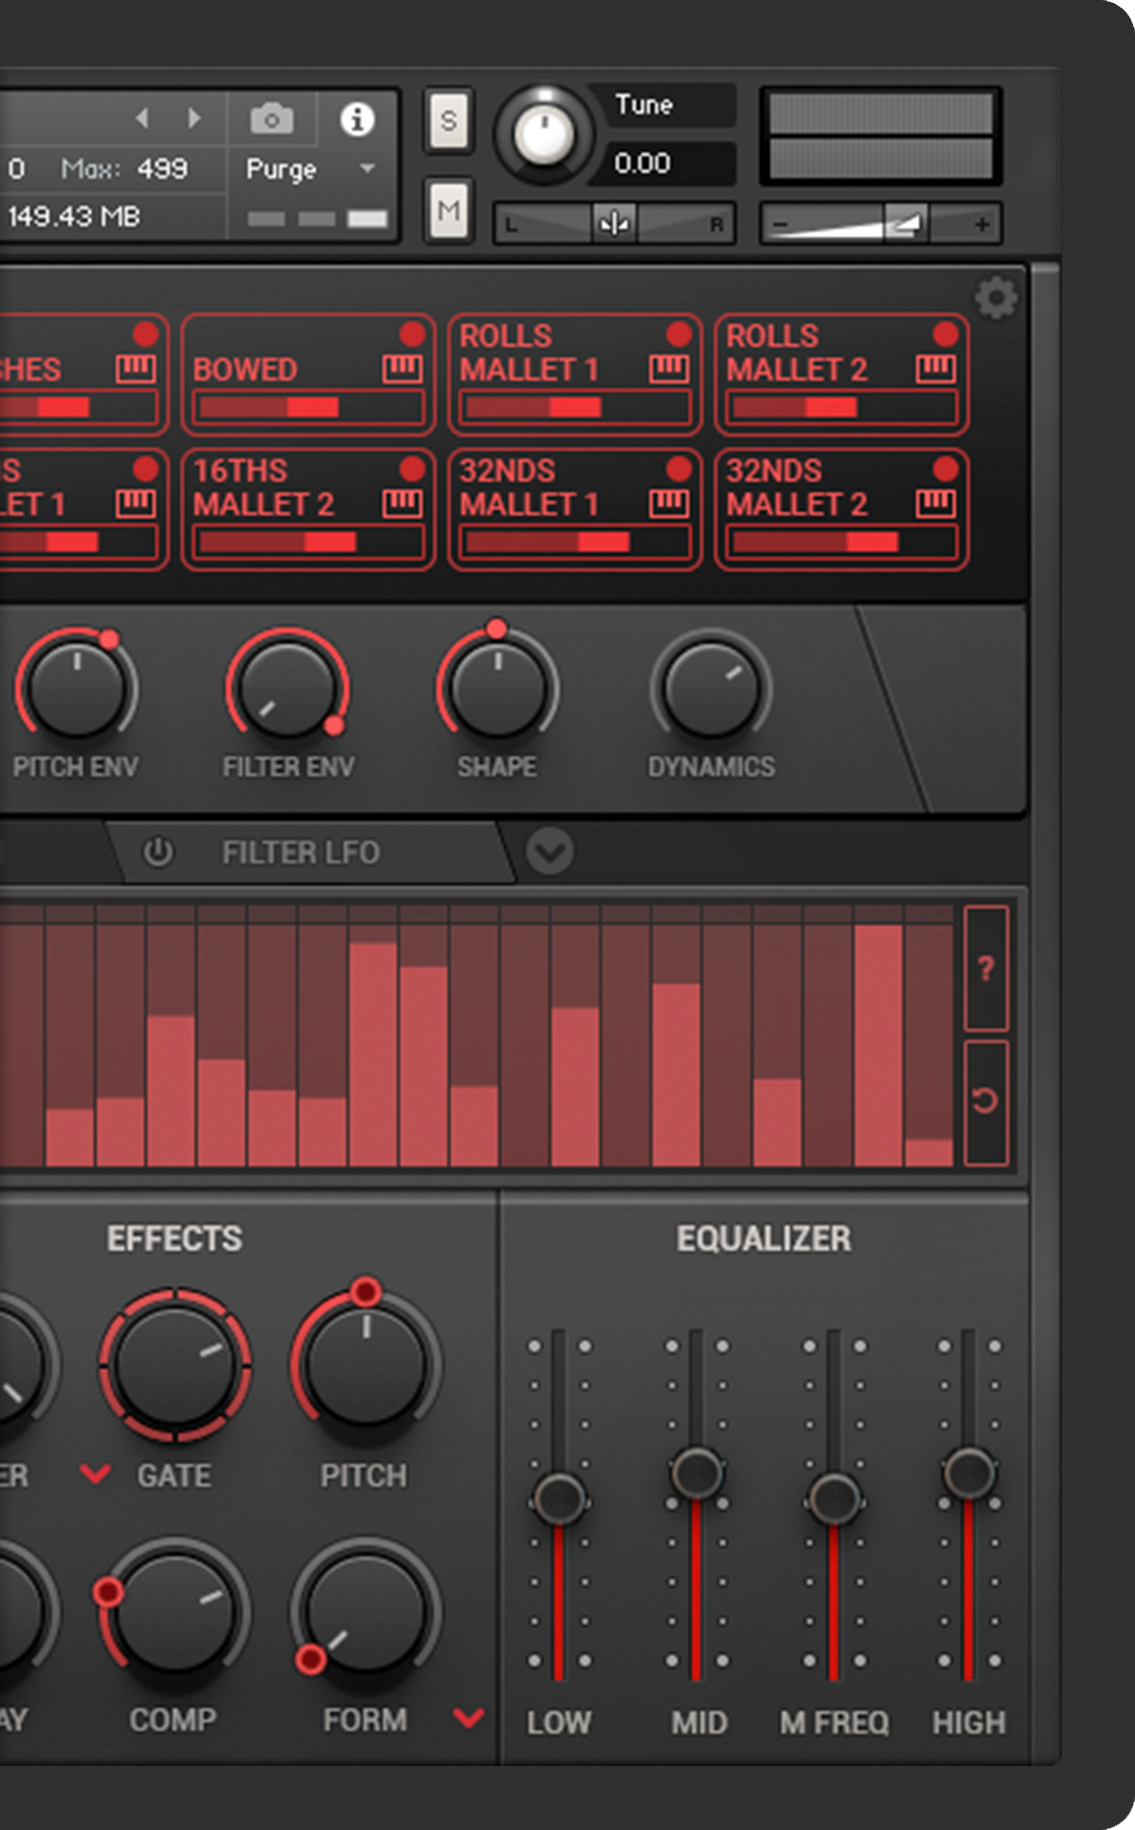Click the sequencer help question mark
1135x1830 pixels.
pyautogui.click(x=985, y=968)
